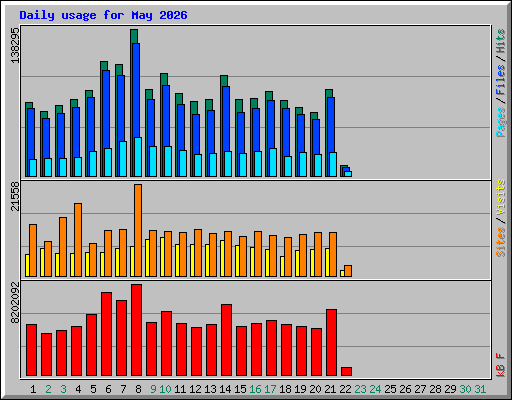The image size is (512, 400).
Task: Click day 9 on the x-axis
Action: [153, 389]
